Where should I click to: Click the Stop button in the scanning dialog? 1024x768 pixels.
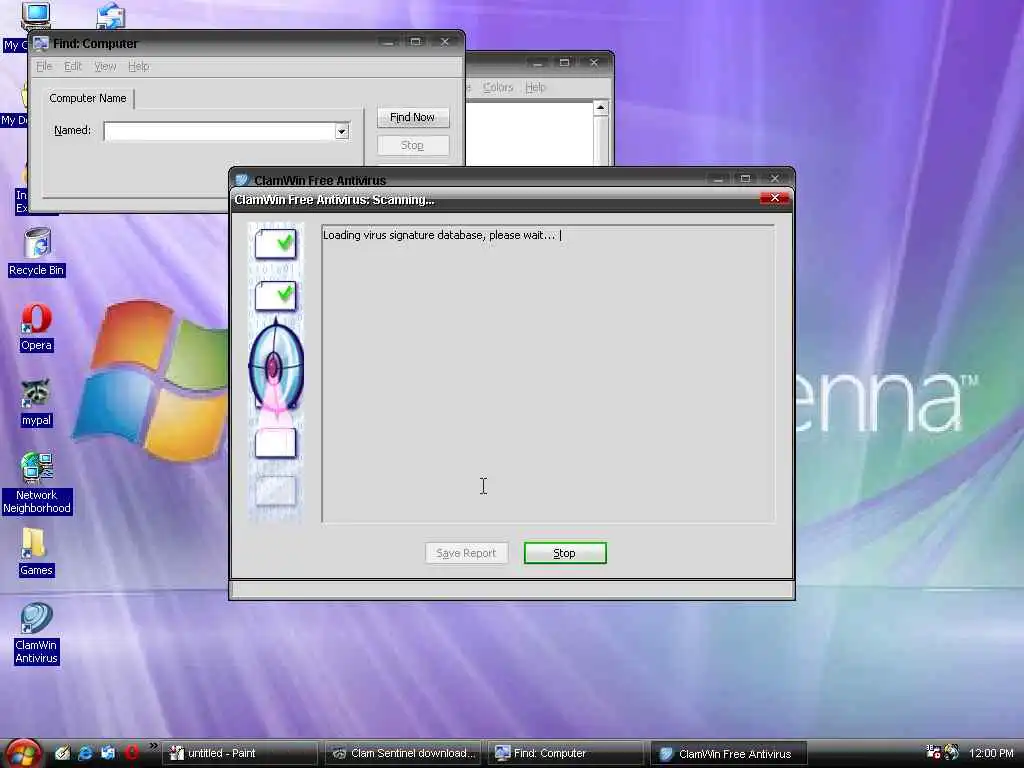pos(565,553)
